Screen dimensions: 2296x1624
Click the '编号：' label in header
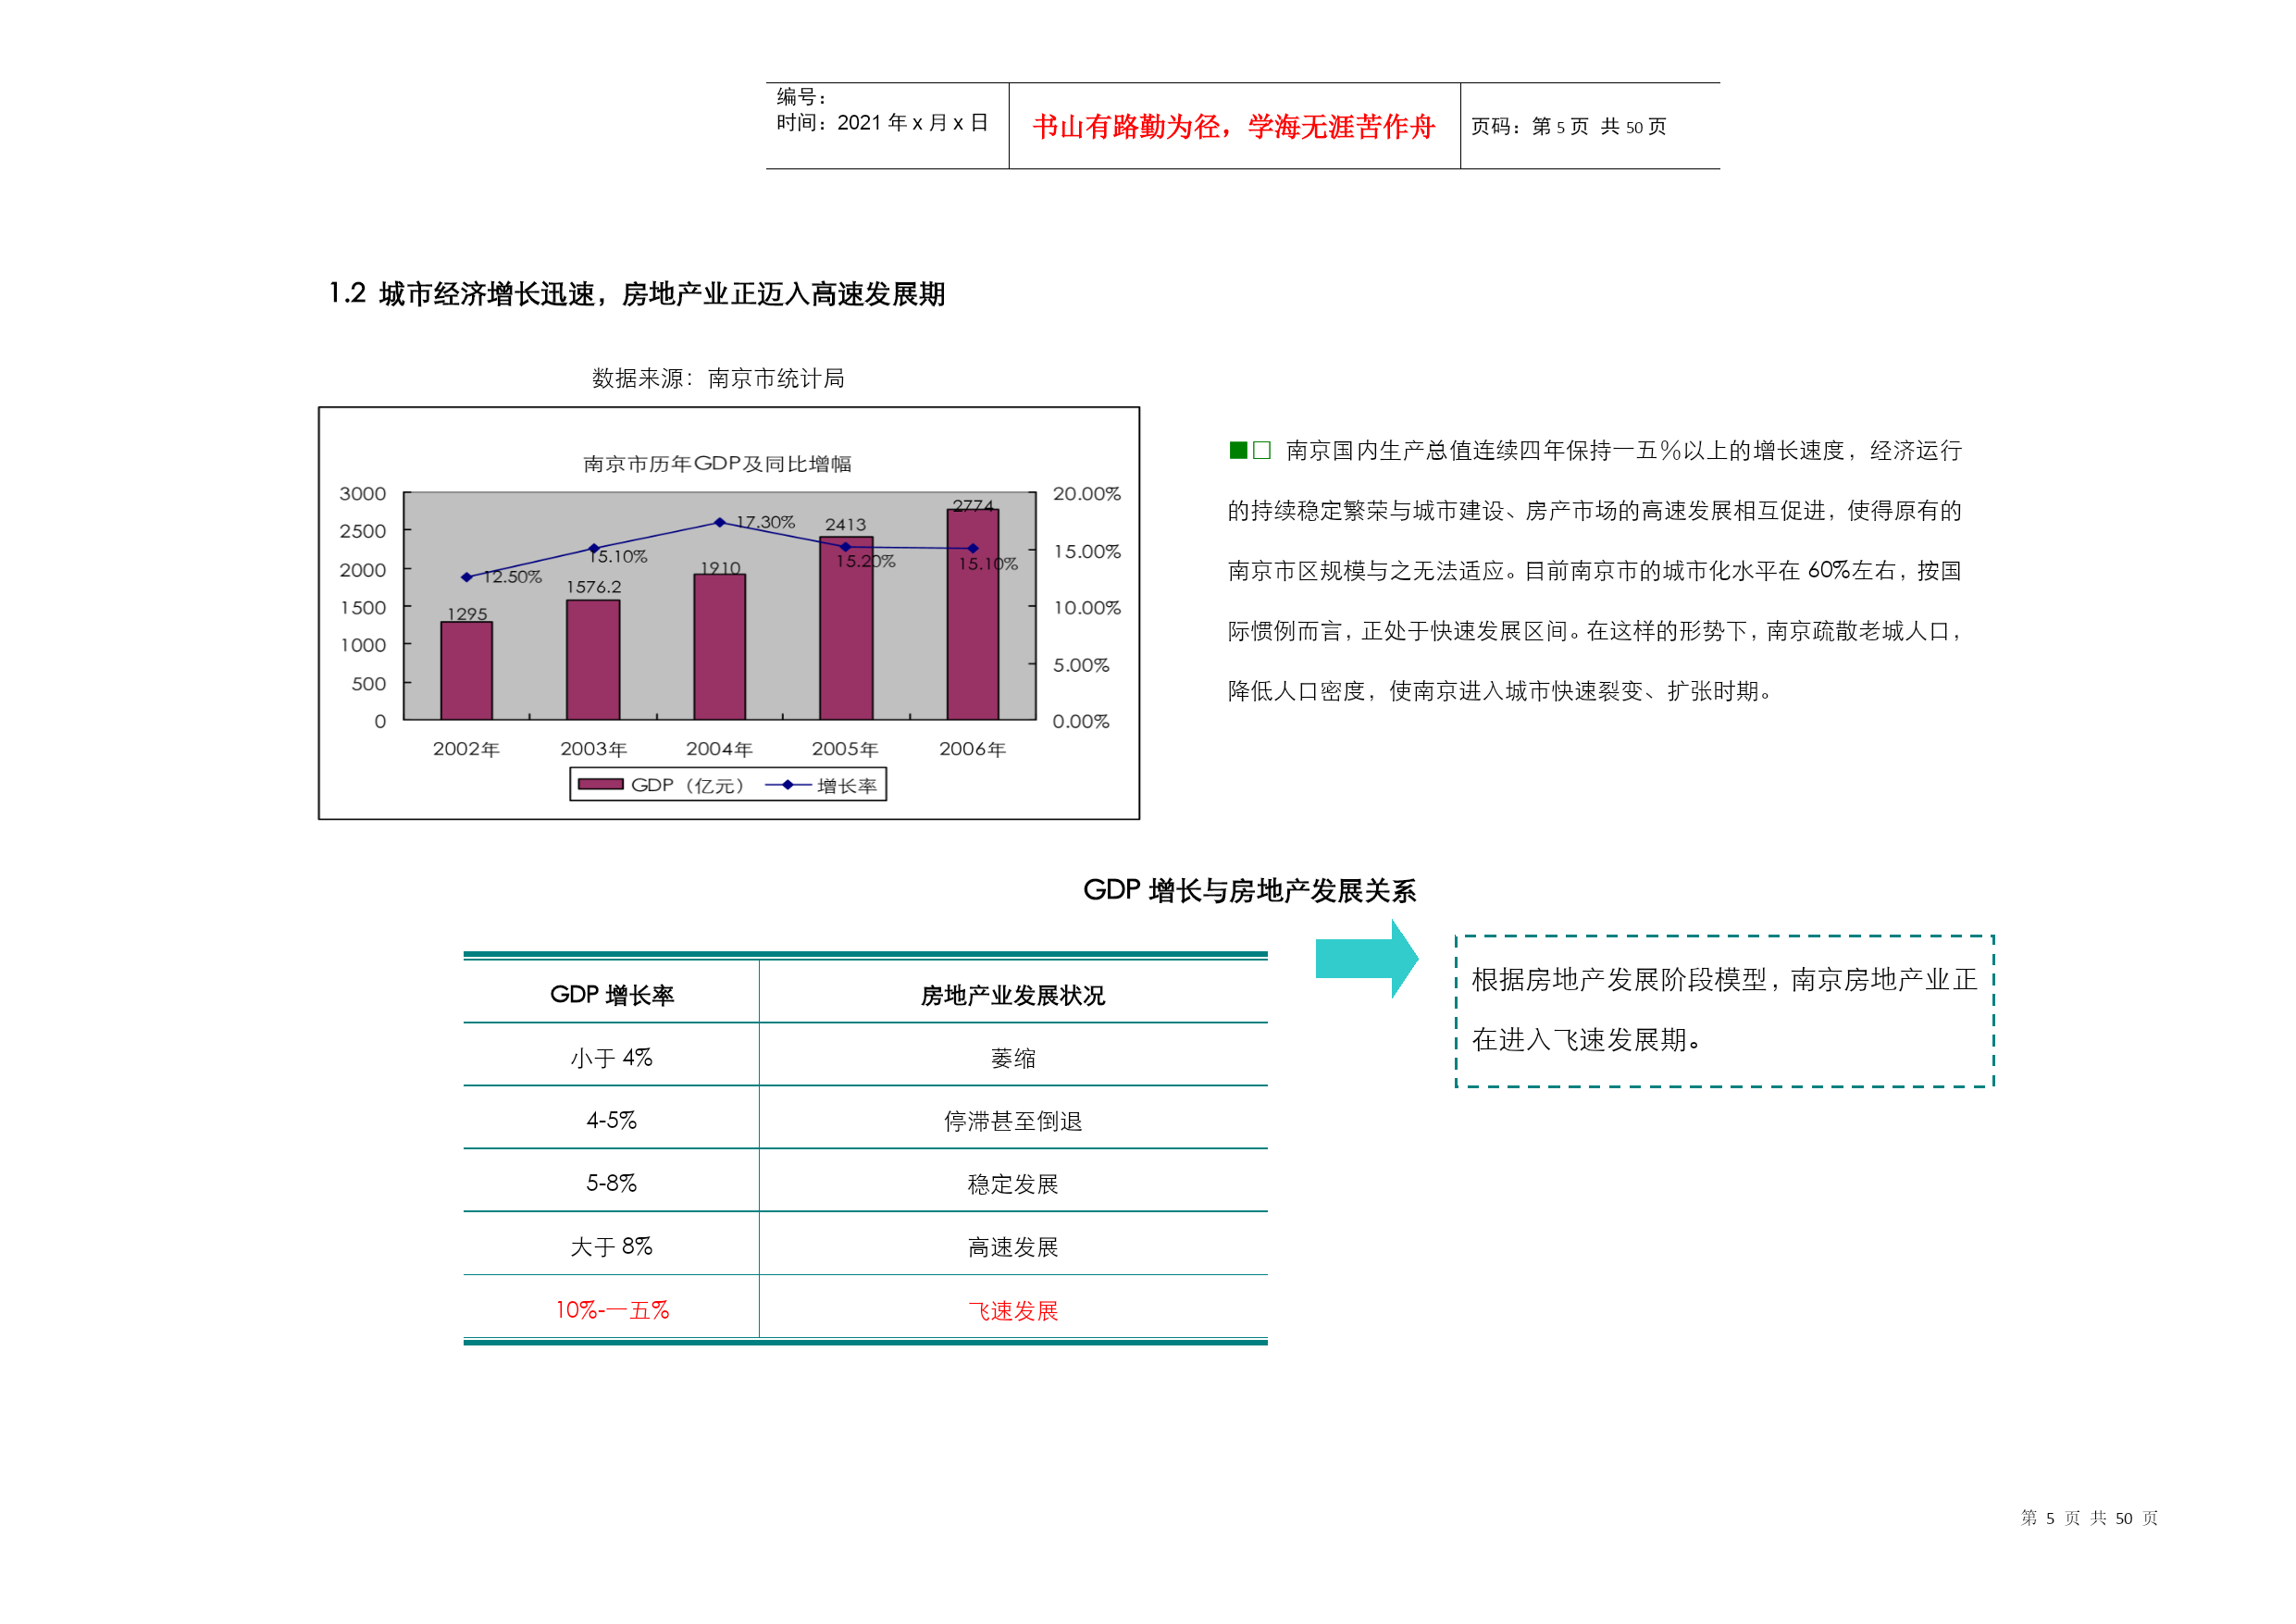tap(802, 97)
